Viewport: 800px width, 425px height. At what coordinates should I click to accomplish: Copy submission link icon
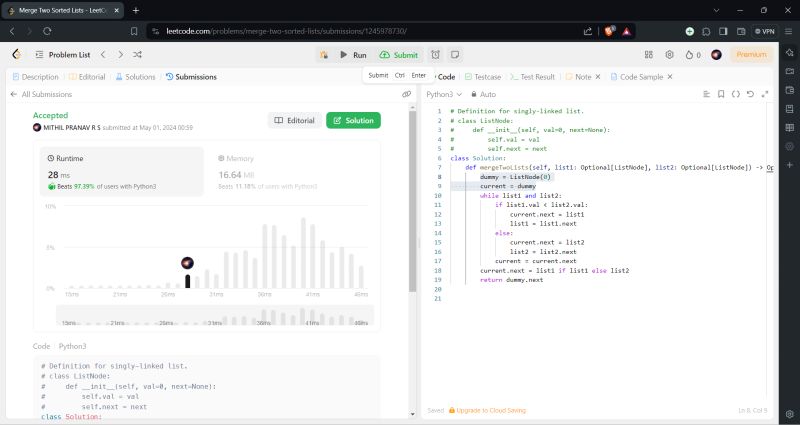(x=407, y=94)
